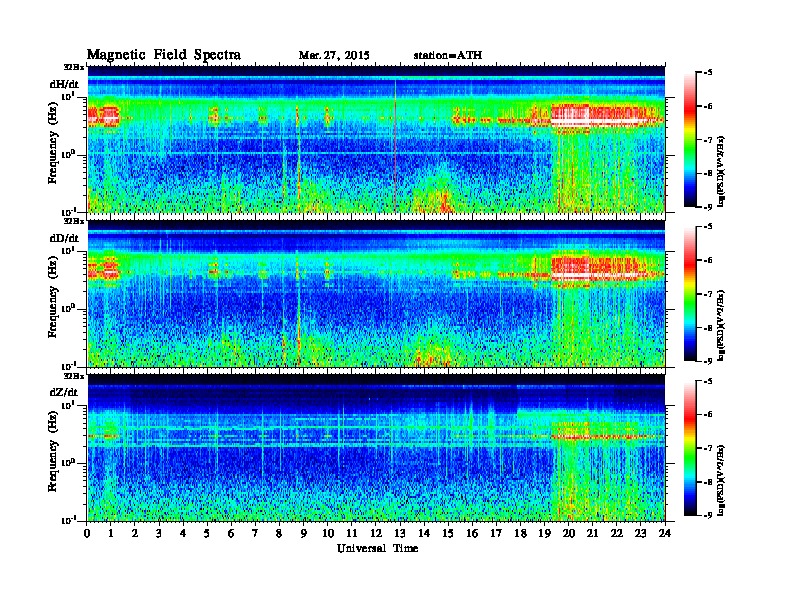
Task: Click the "dH/dt" panel label
Action: (x=64, y=84)
